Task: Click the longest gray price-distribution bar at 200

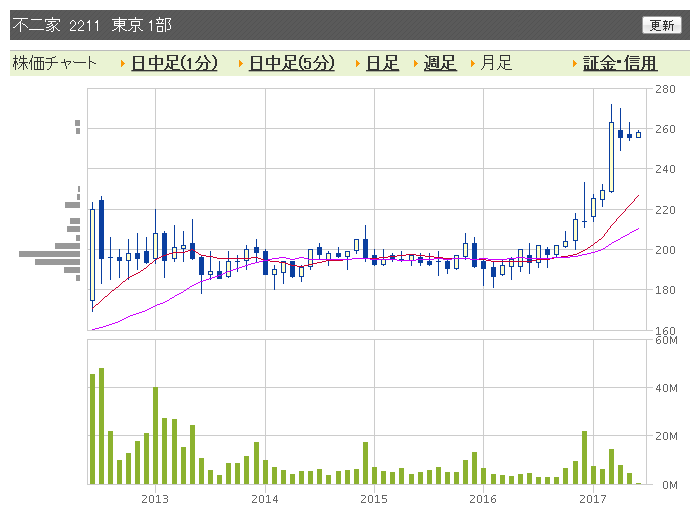Action: pyautogui.click(x=49, y=254)
